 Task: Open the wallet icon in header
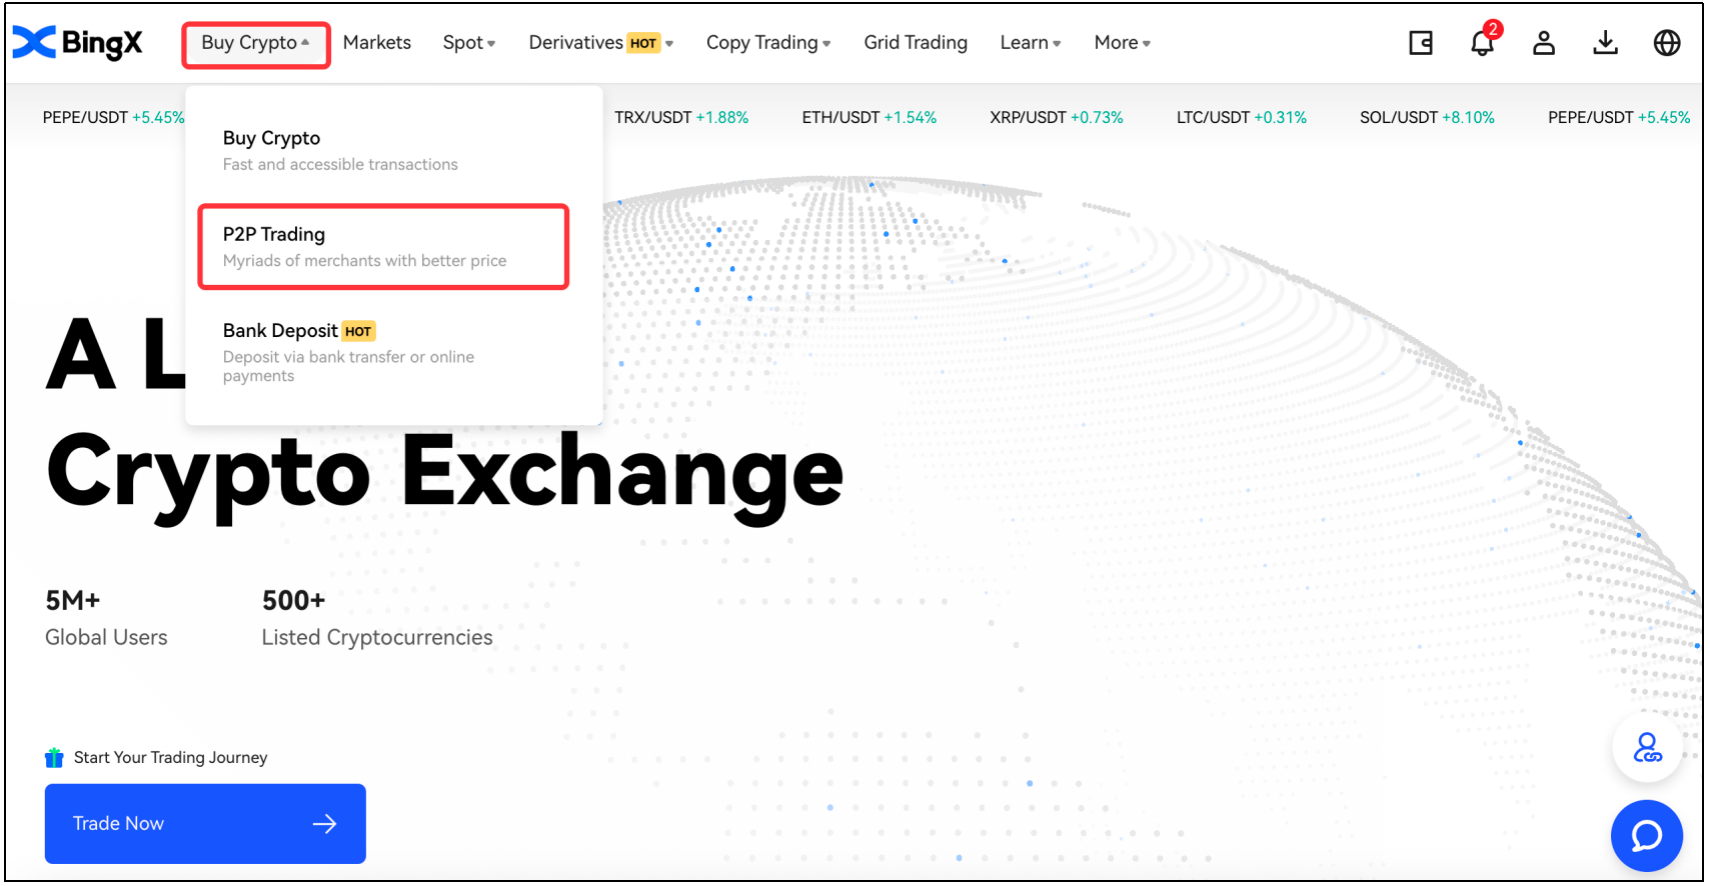coord(1420,43)
